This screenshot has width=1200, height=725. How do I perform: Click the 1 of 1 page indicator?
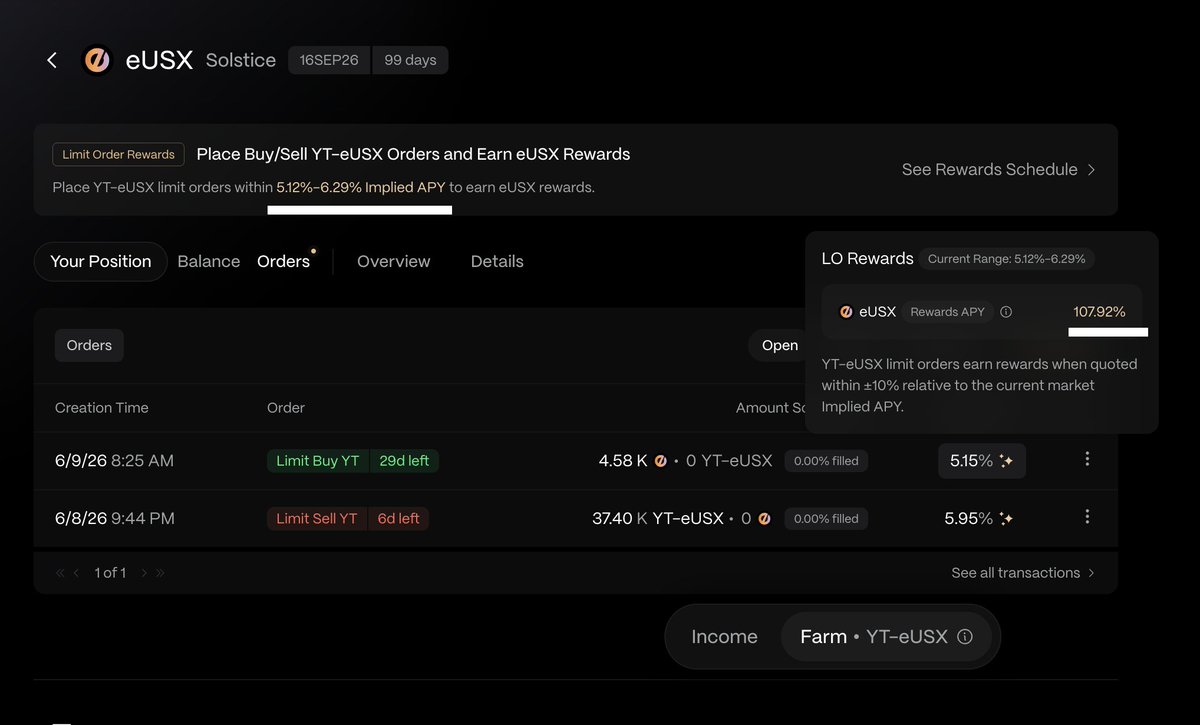click(110, 573)
